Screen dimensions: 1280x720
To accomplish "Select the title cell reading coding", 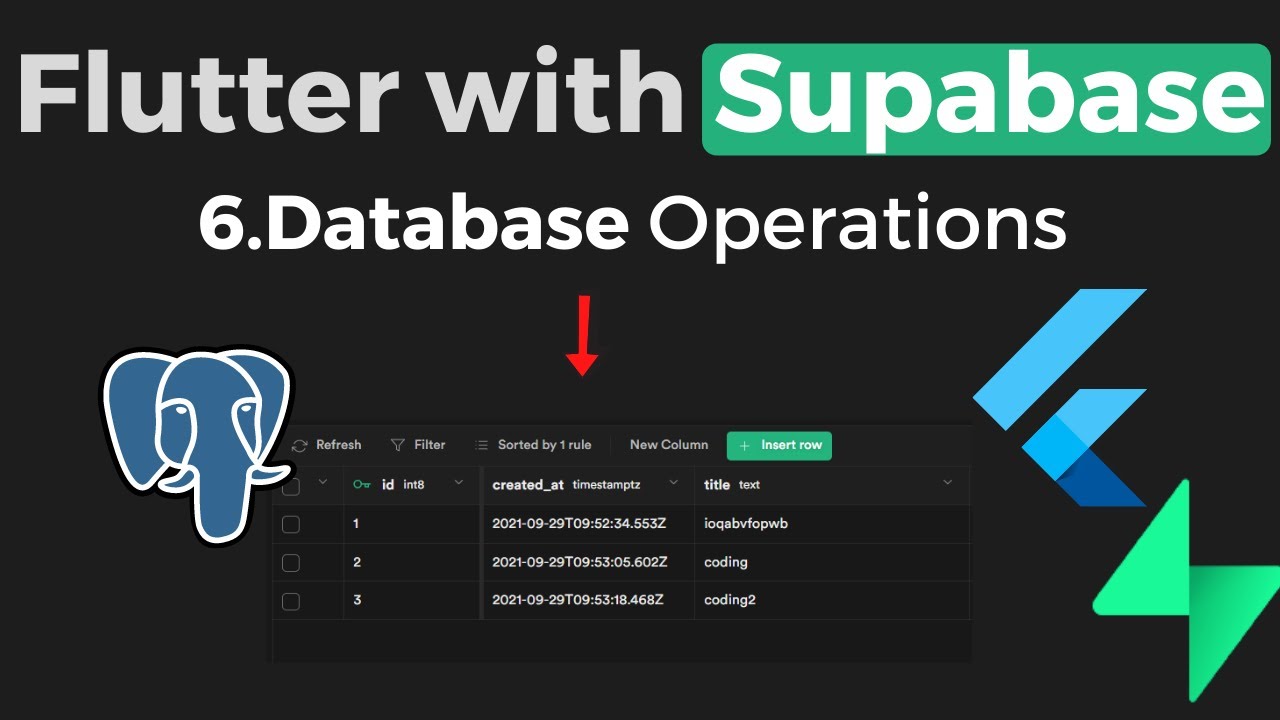I will pos(832,562).
